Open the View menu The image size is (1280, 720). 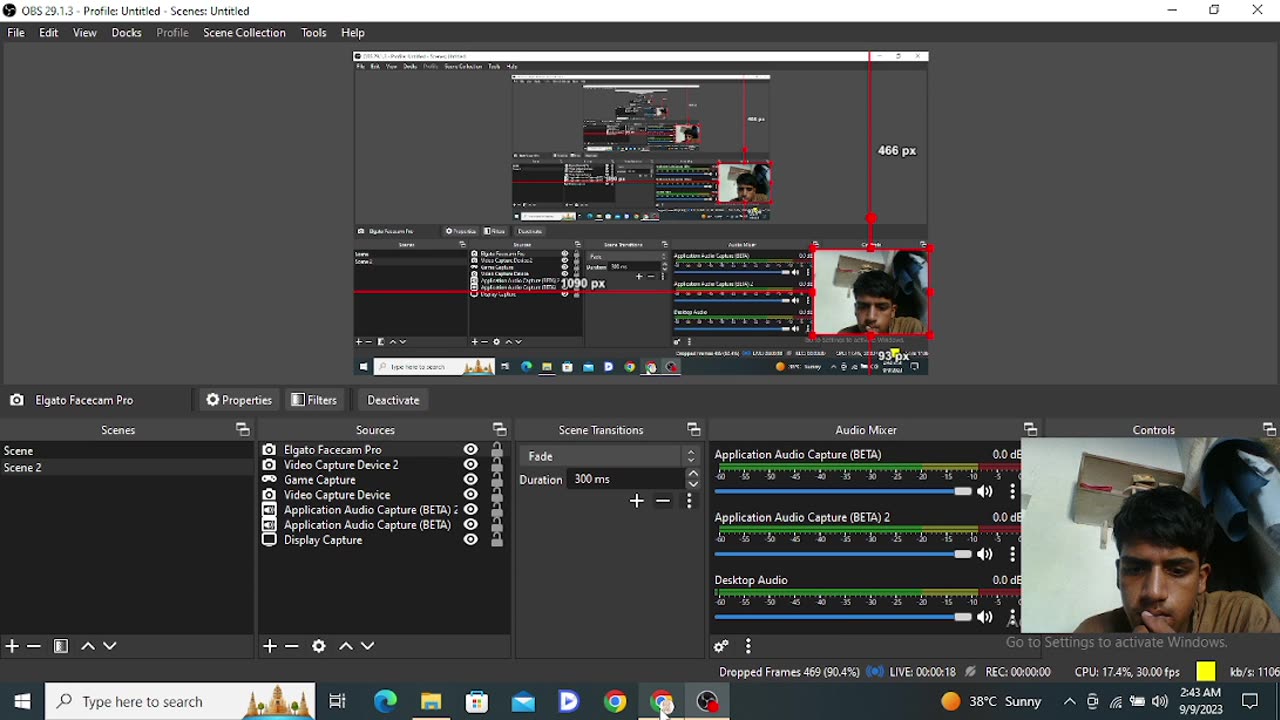click(85, 33)
